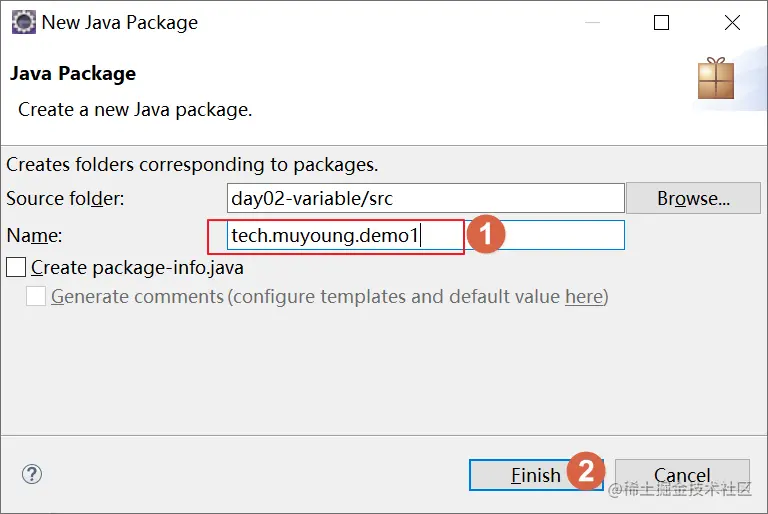Viewport: 768px width, 514px height.
Task: Click the Eclipse icon in the title bar
Action: click(x=23, y=22)
